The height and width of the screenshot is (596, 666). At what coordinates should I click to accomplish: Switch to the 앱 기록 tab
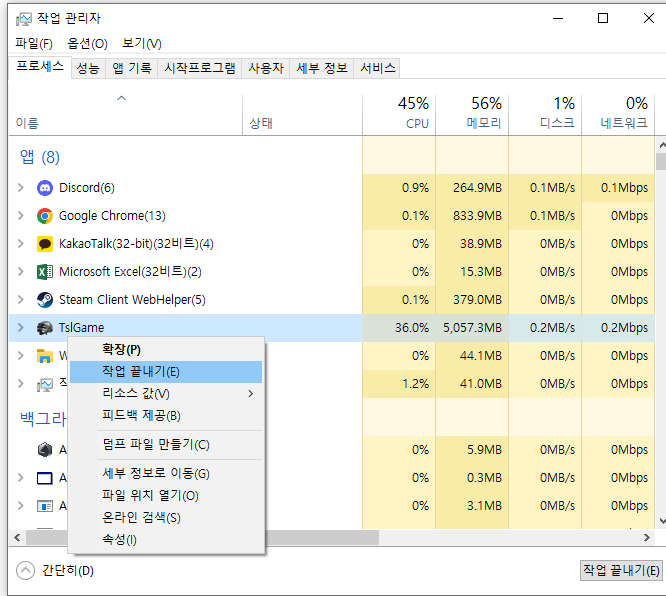(132, 68)
